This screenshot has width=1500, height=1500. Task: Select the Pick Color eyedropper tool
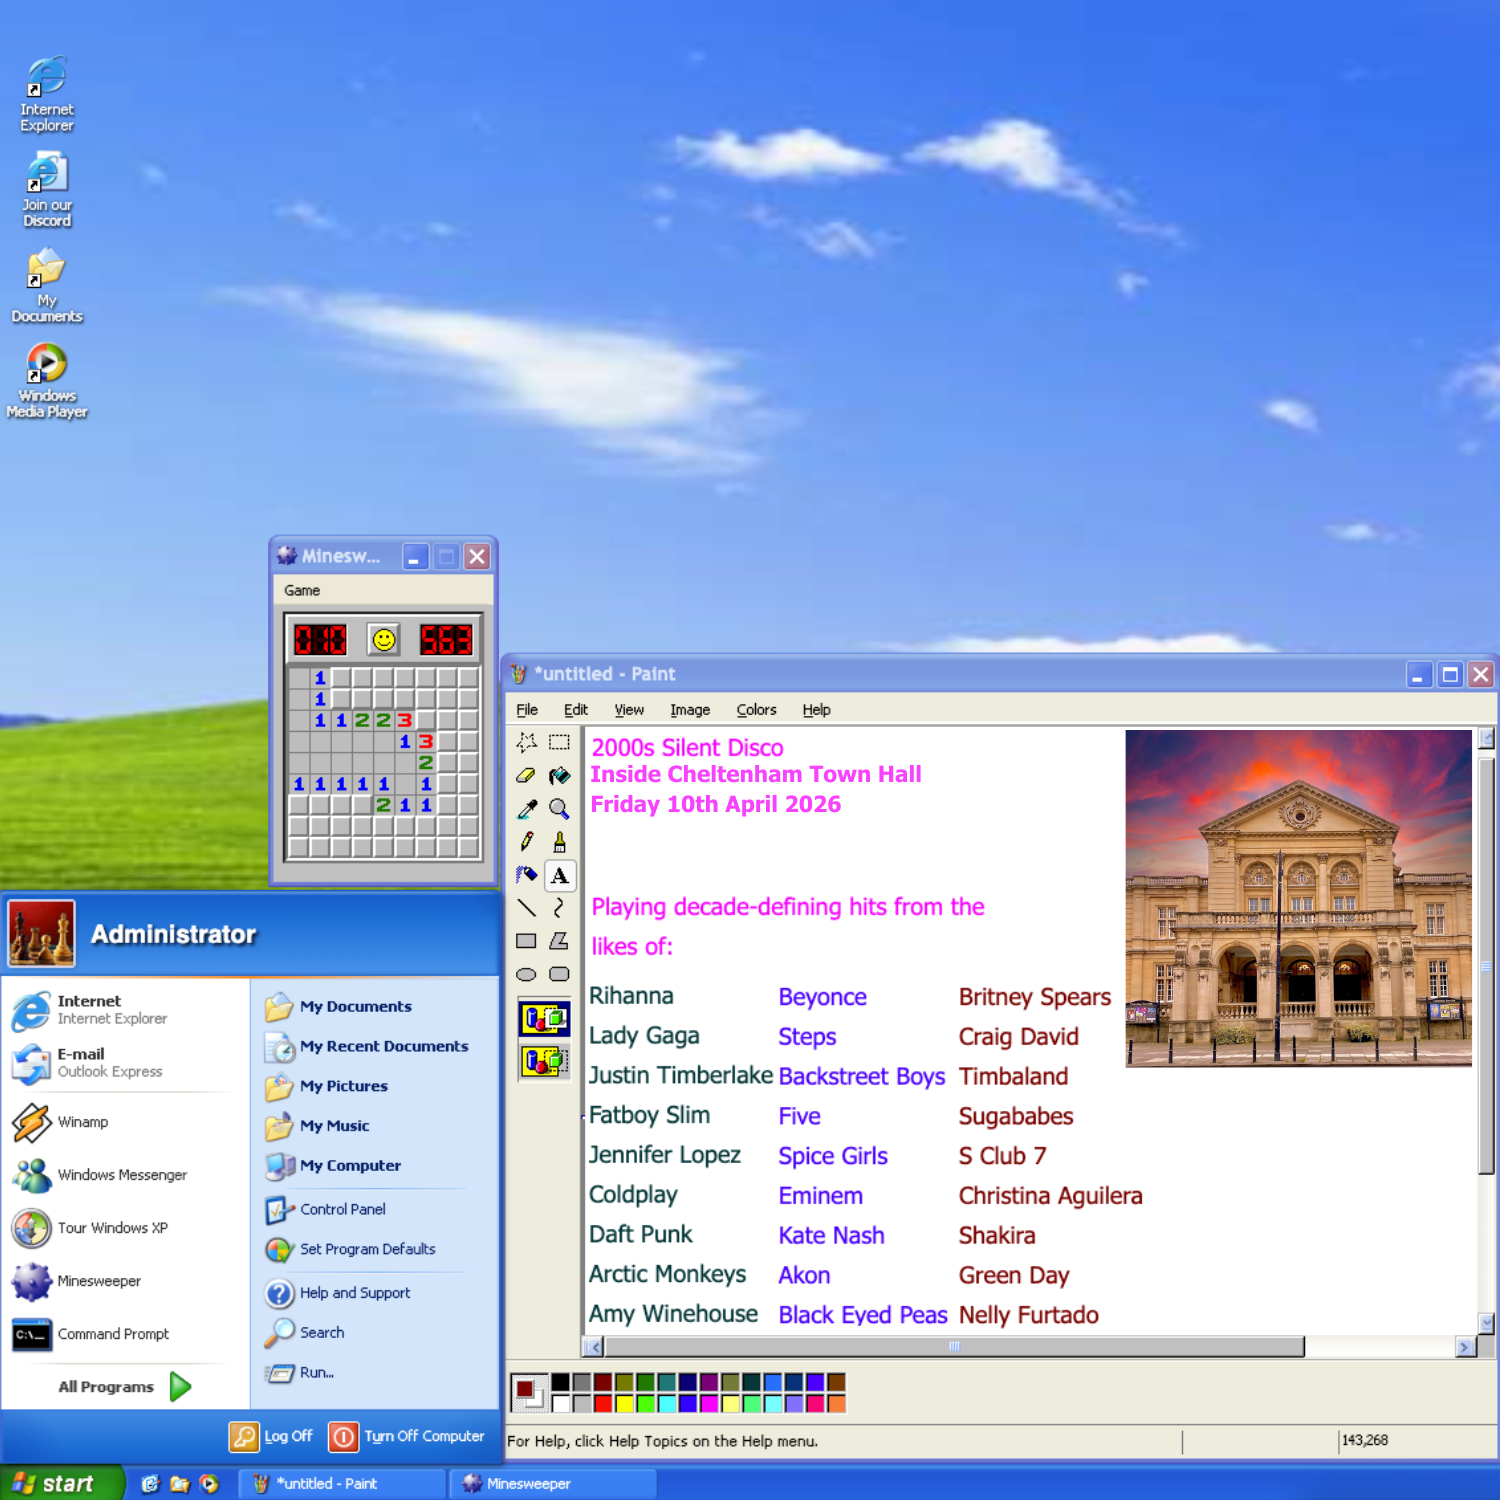pyautogui.click(x=527, y=808)
